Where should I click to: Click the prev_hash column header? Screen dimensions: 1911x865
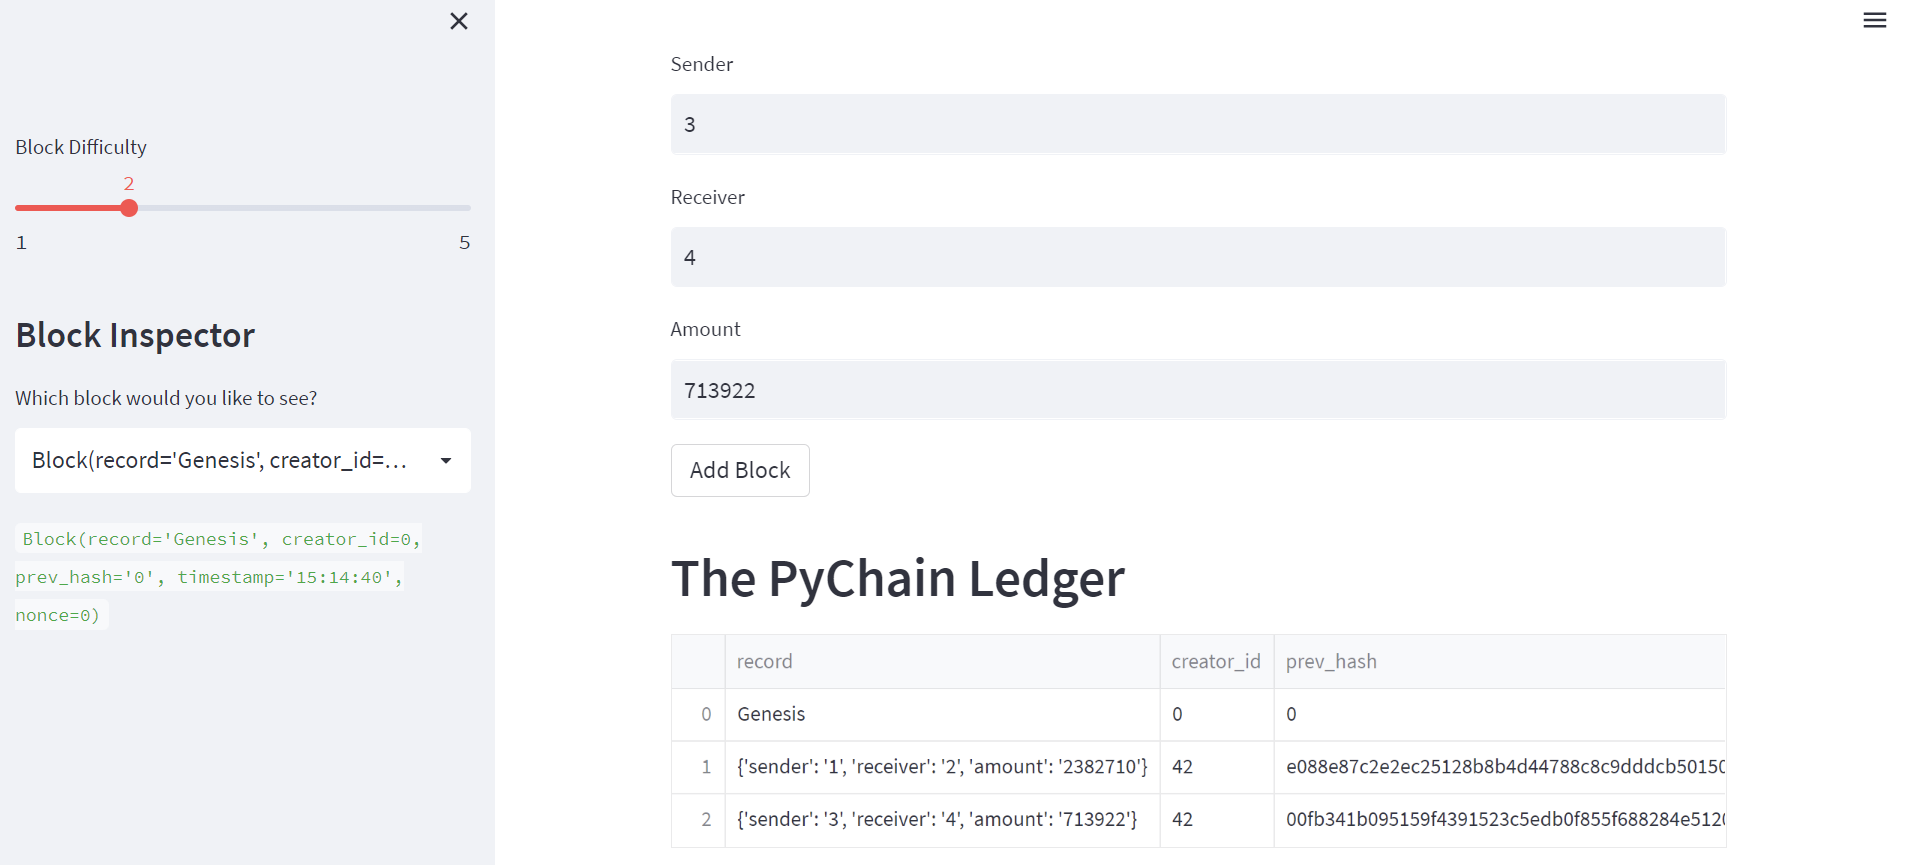1331,661
